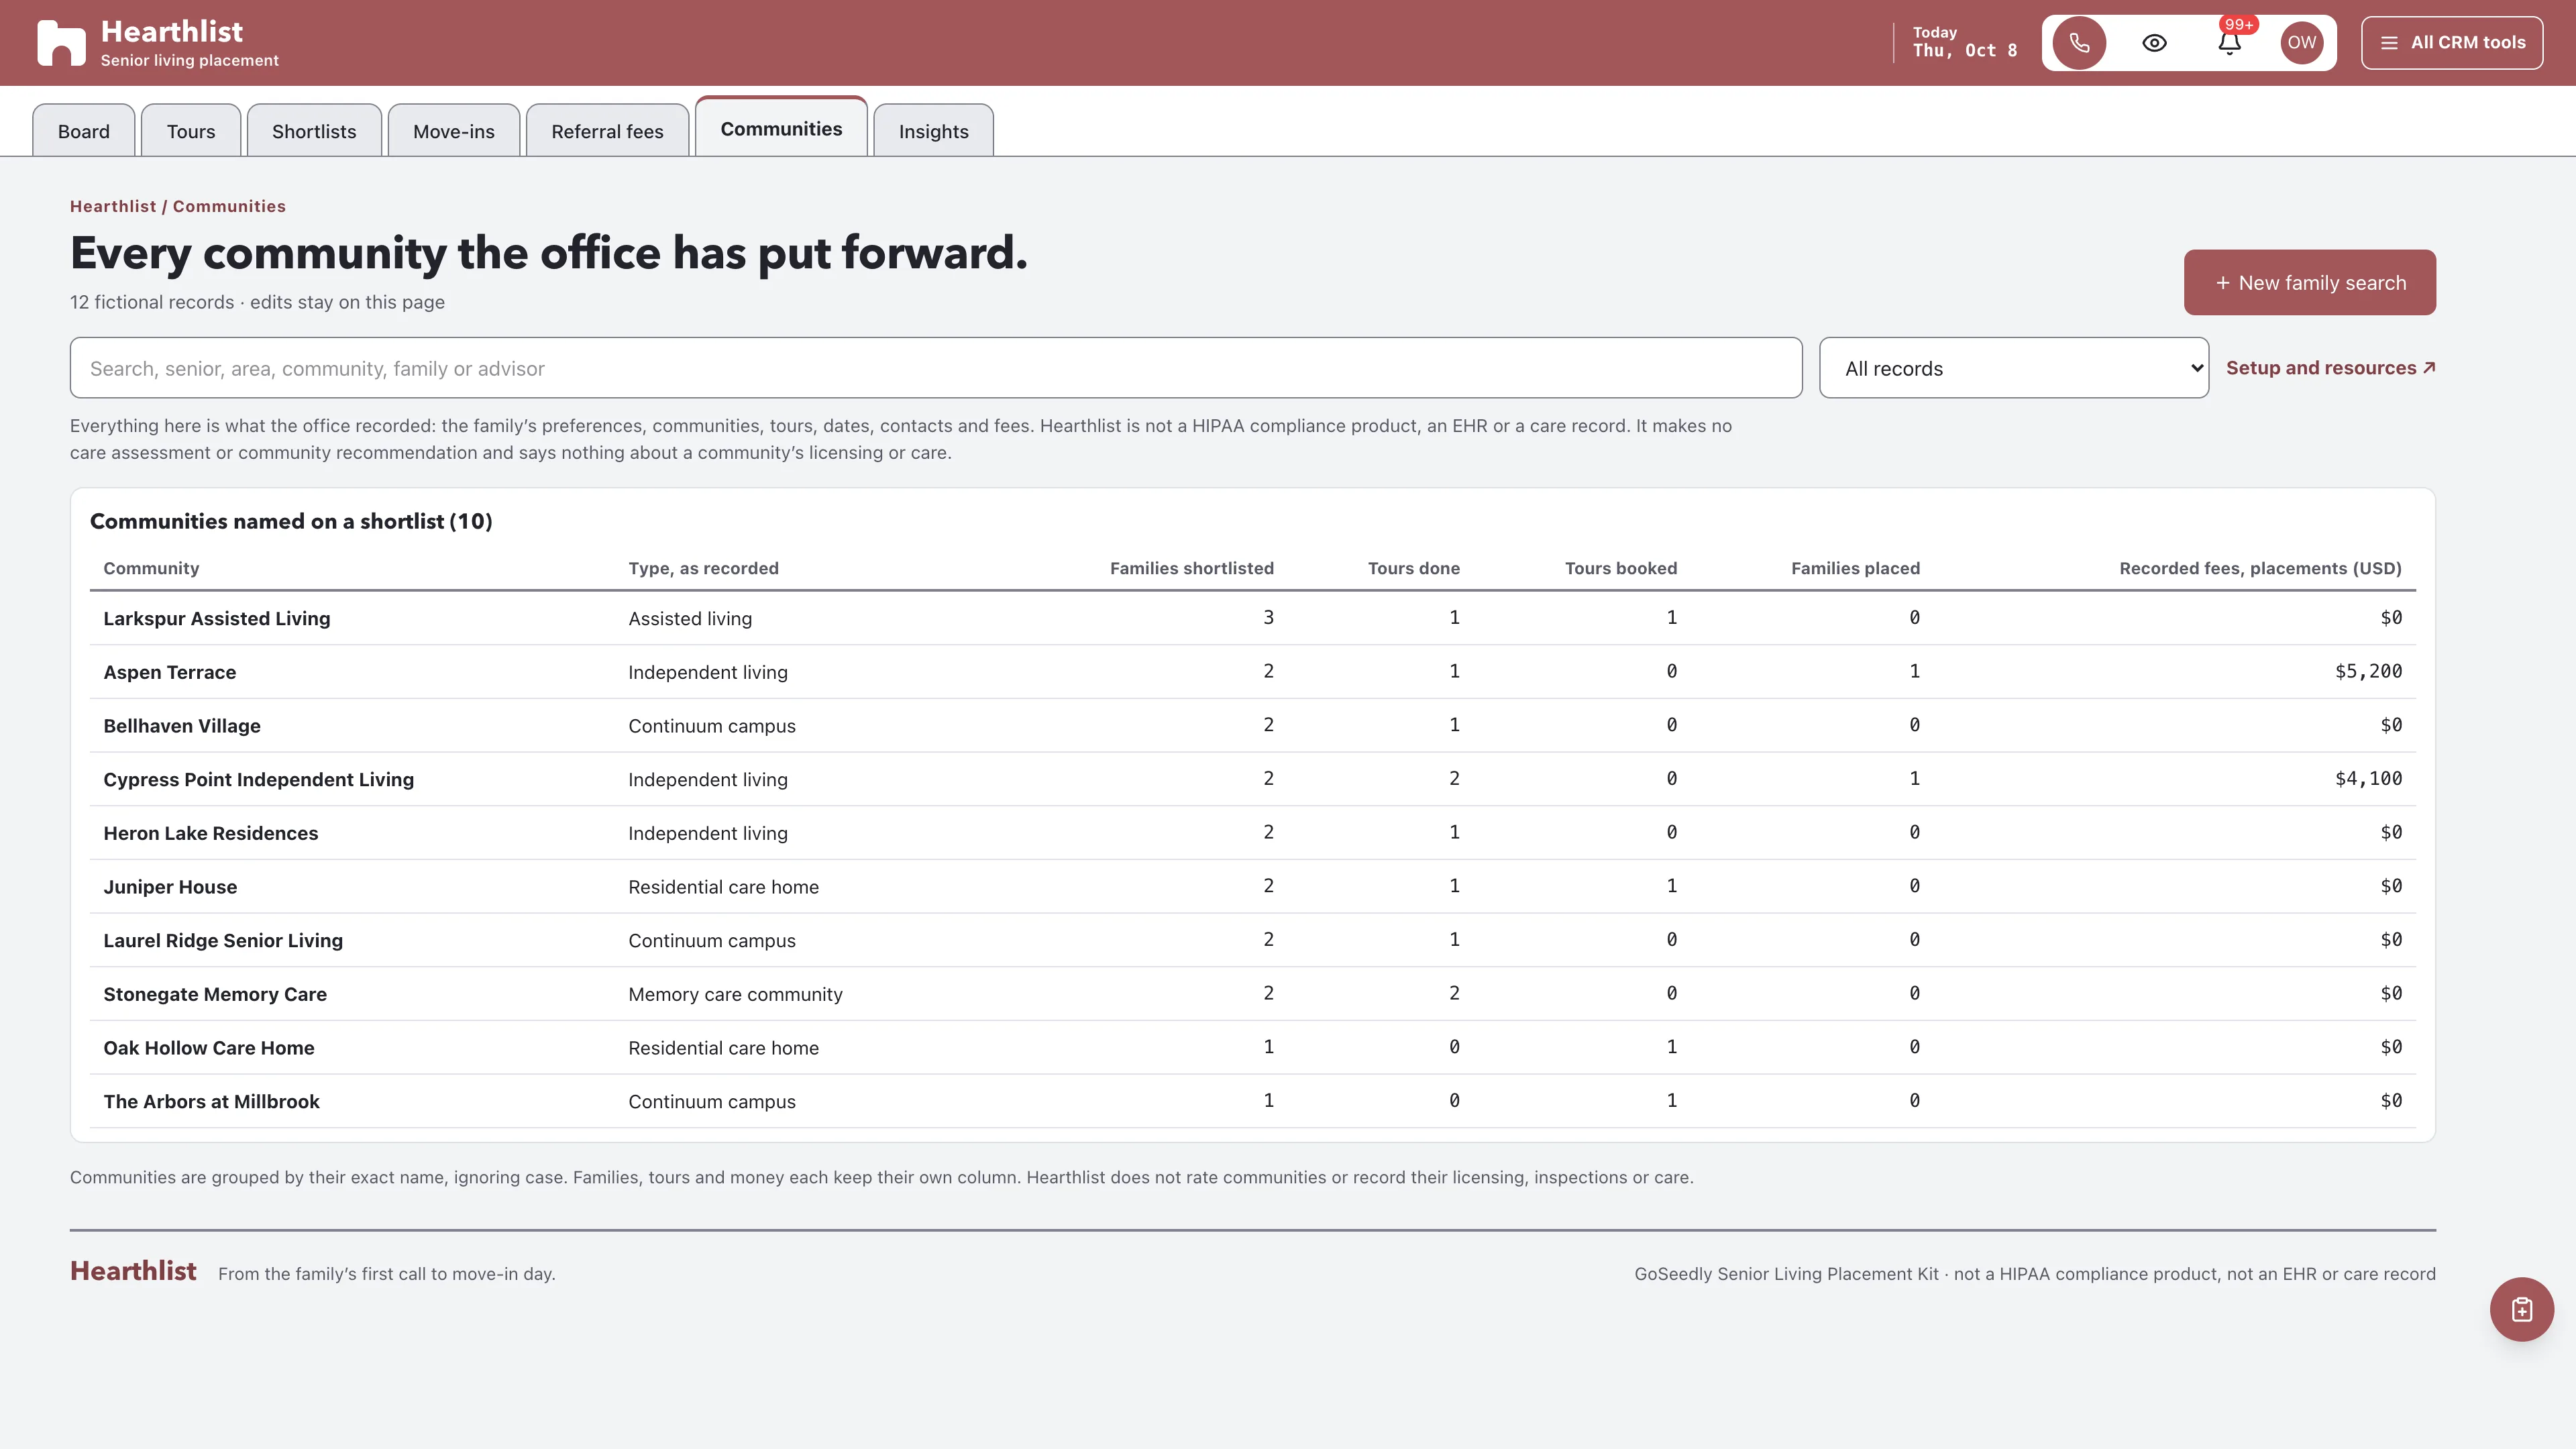
Task: Open the Referral fees tab
Action: coord(607,131)
